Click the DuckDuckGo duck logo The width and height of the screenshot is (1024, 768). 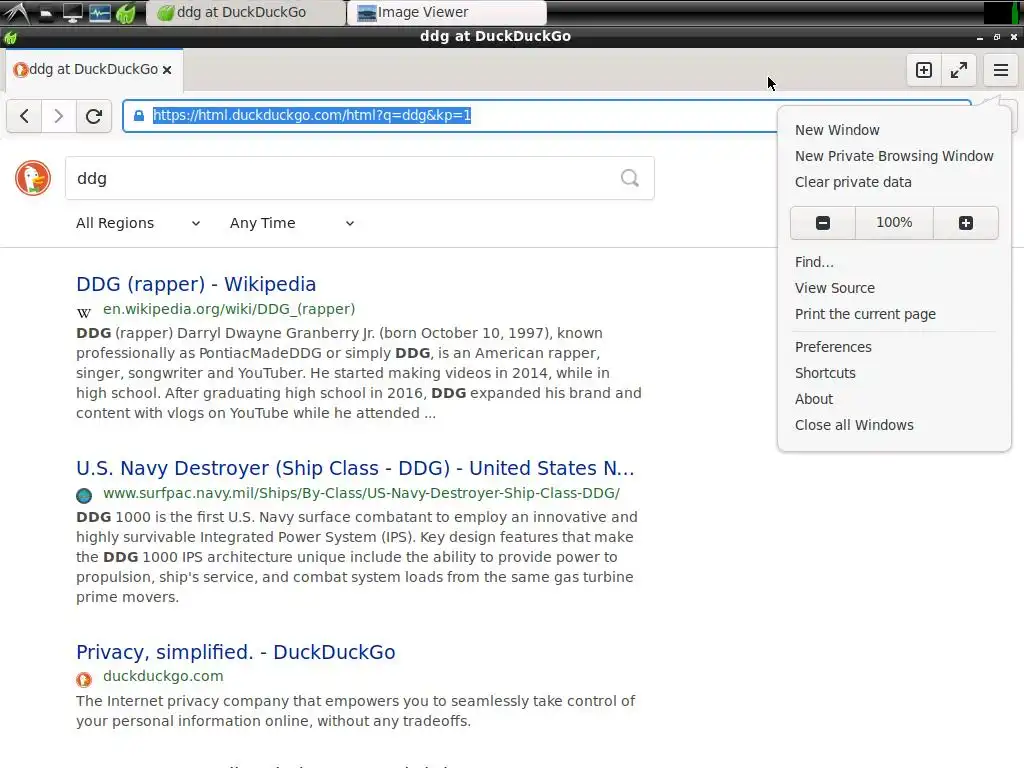click(x=33, y=178)
